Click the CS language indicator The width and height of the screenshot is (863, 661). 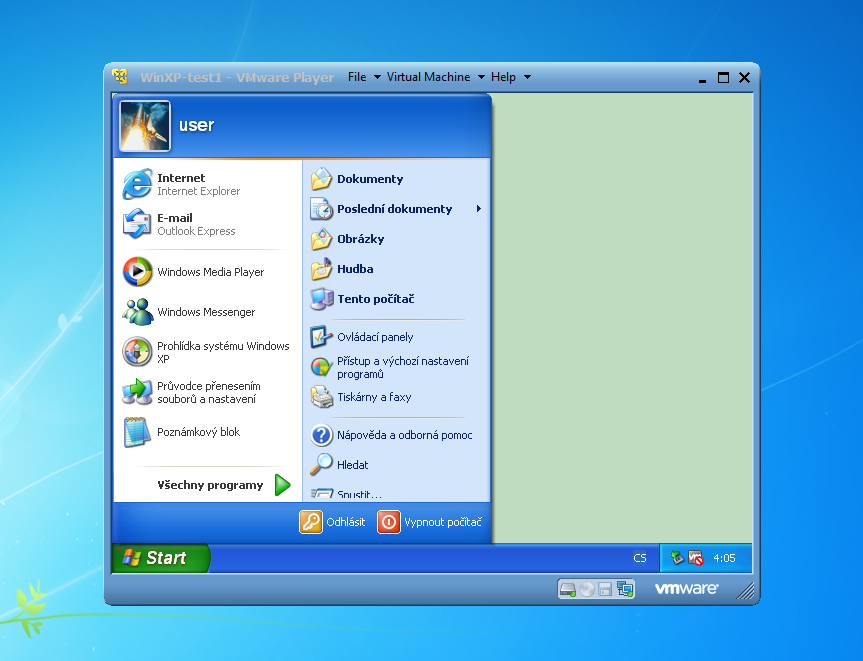(640, 558)
